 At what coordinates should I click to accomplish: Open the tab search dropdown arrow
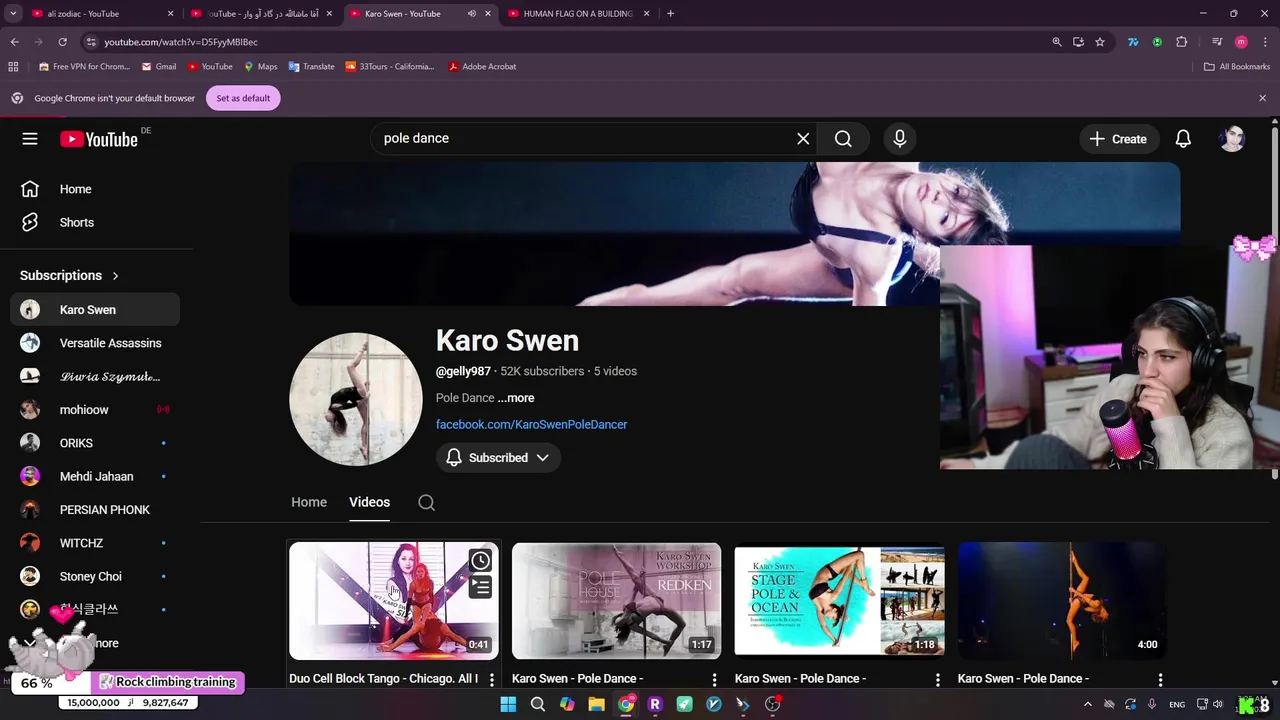coord(13,14)
